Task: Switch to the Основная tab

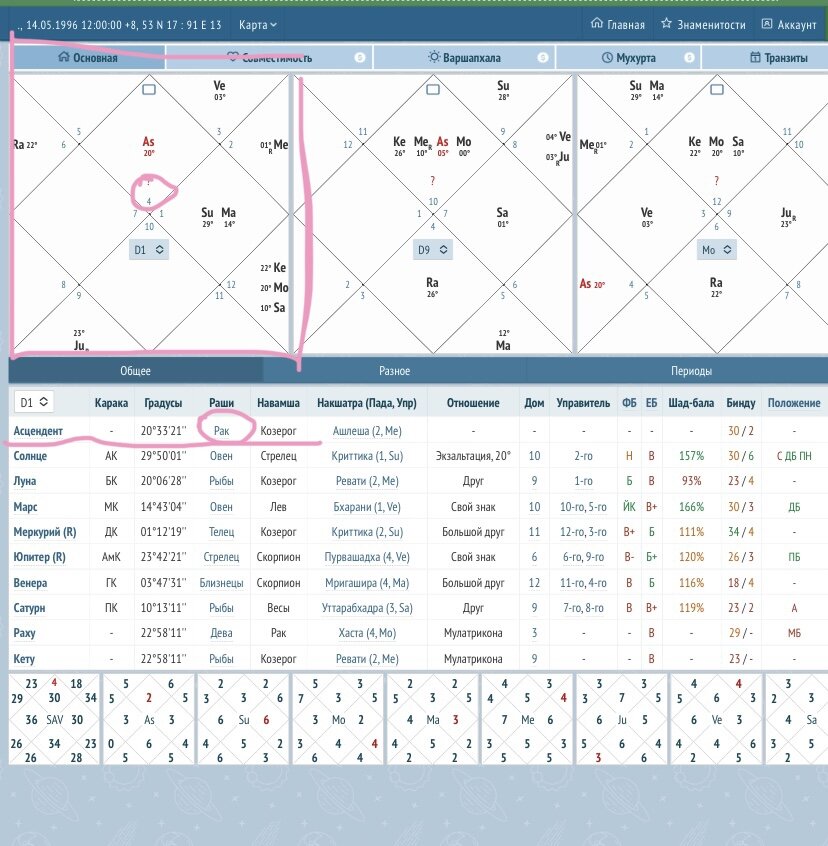Action: [88, 58]
